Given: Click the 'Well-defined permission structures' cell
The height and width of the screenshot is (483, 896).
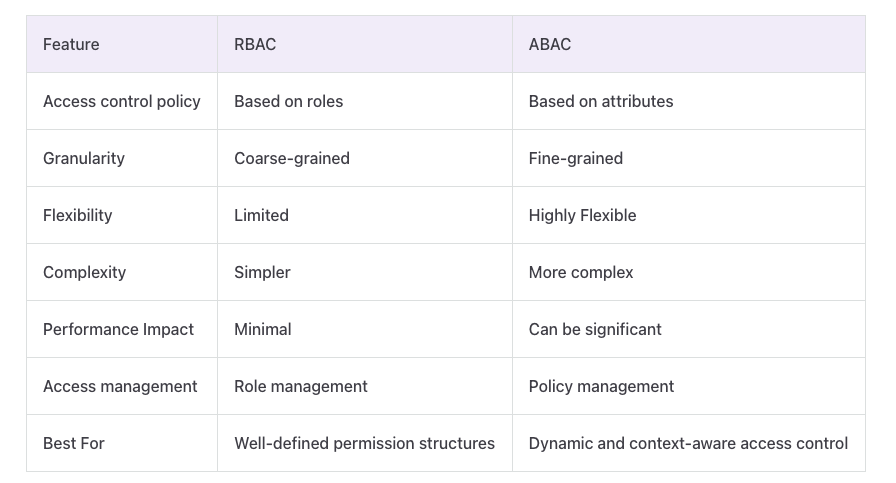Looking at the screenshot, I should 364,443.
